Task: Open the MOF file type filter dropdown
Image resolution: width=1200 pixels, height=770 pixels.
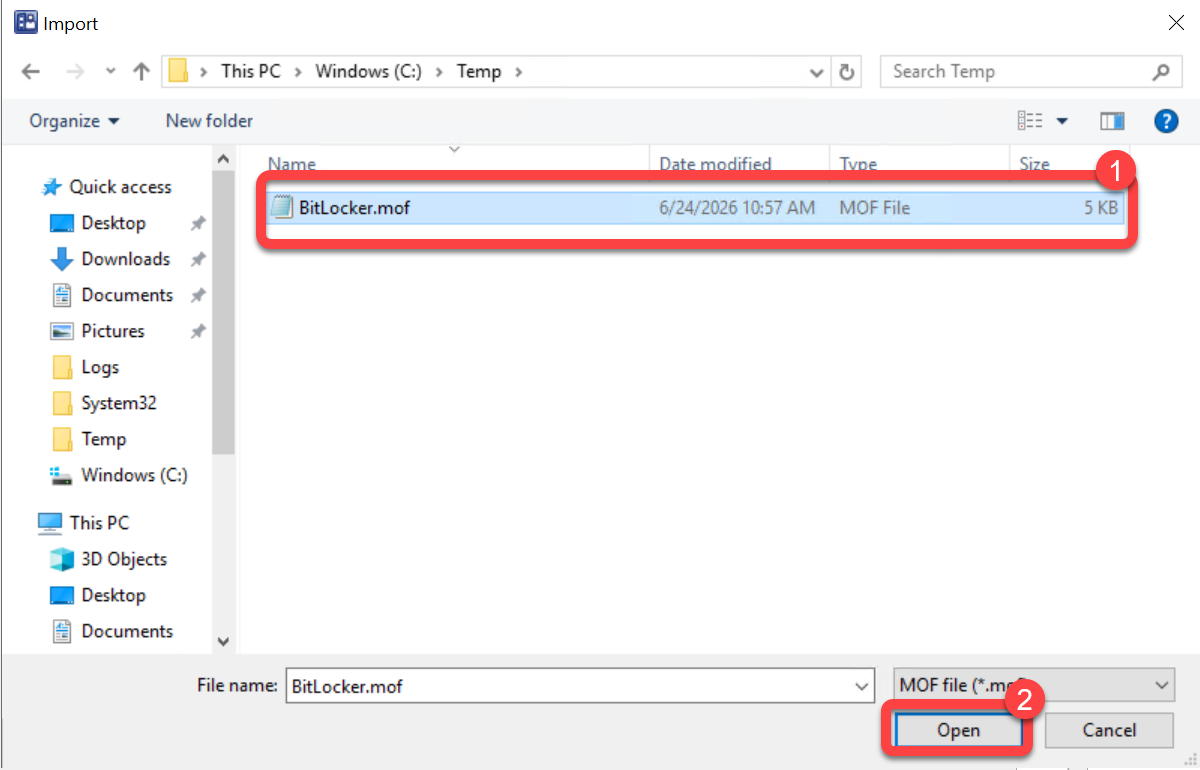Action: 1034,686
